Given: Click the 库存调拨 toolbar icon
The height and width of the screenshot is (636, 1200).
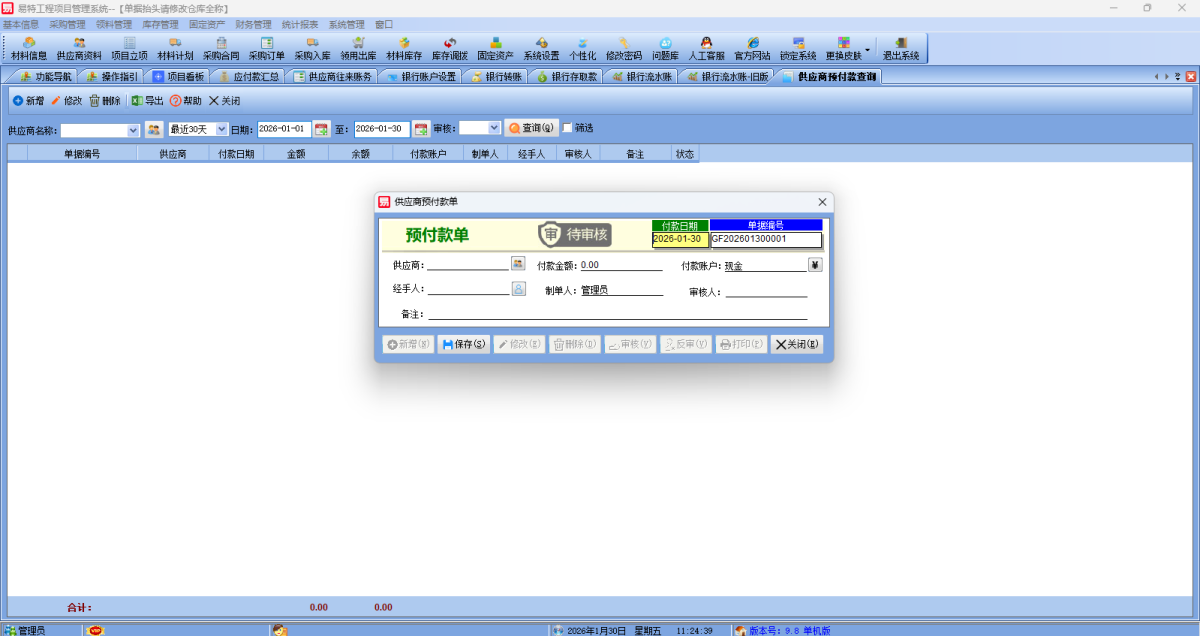Looking at the screenshot, I should 449,48.
